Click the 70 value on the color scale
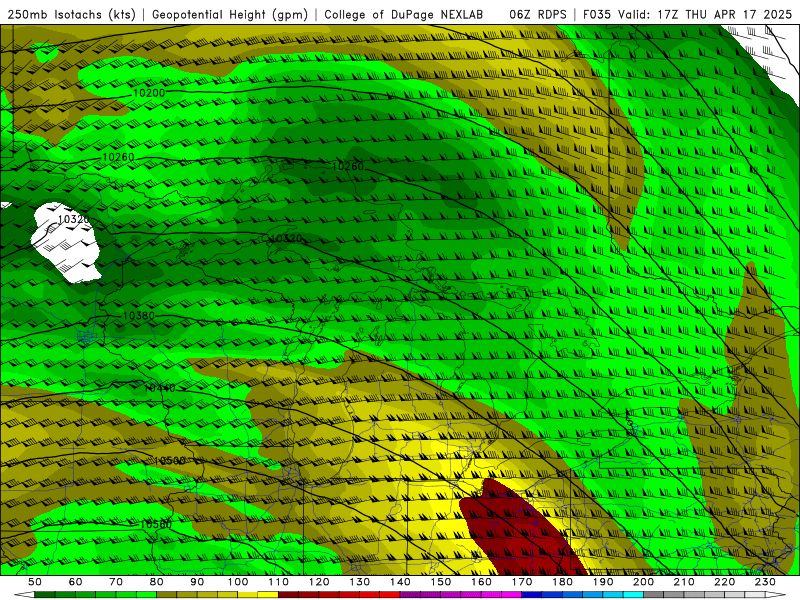This screenshot has width=800, height=600. 116,582
